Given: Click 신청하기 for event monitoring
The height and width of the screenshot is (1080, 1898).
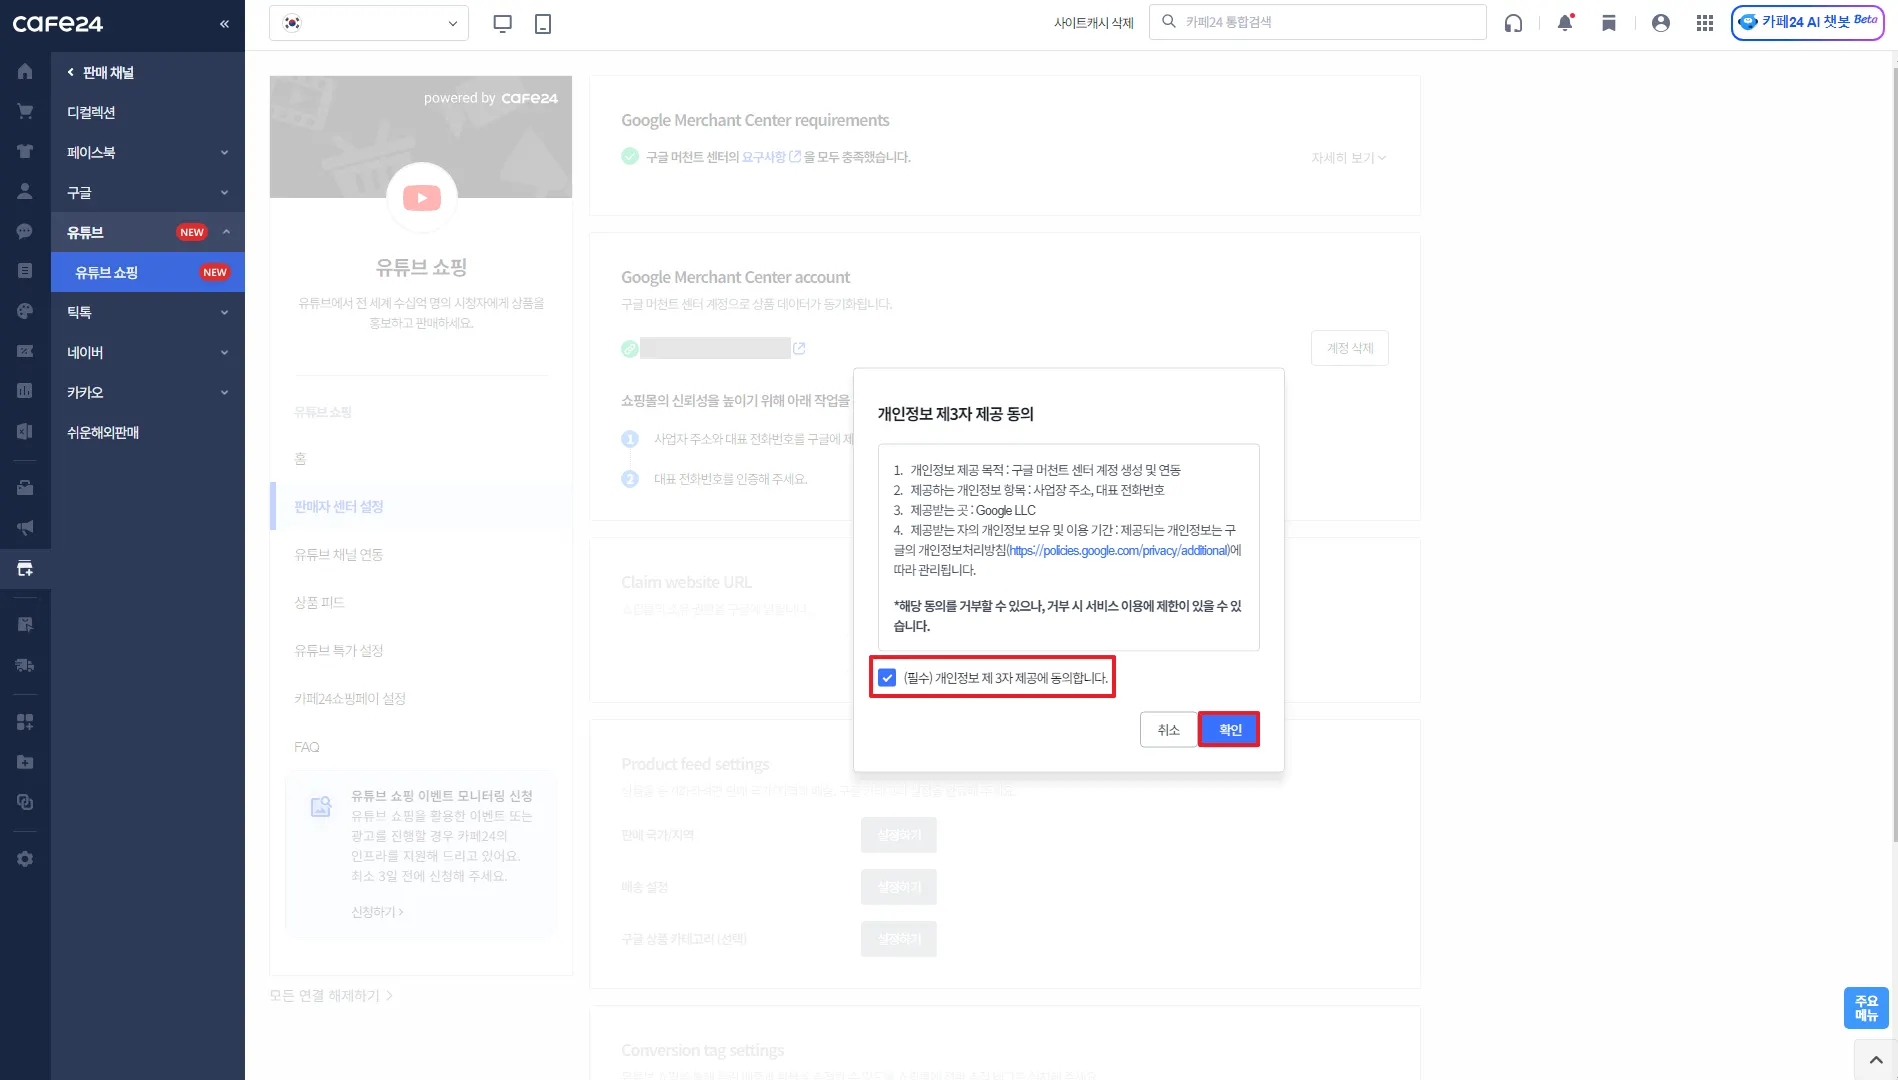Looking at the screenshot, I should 377,912.
